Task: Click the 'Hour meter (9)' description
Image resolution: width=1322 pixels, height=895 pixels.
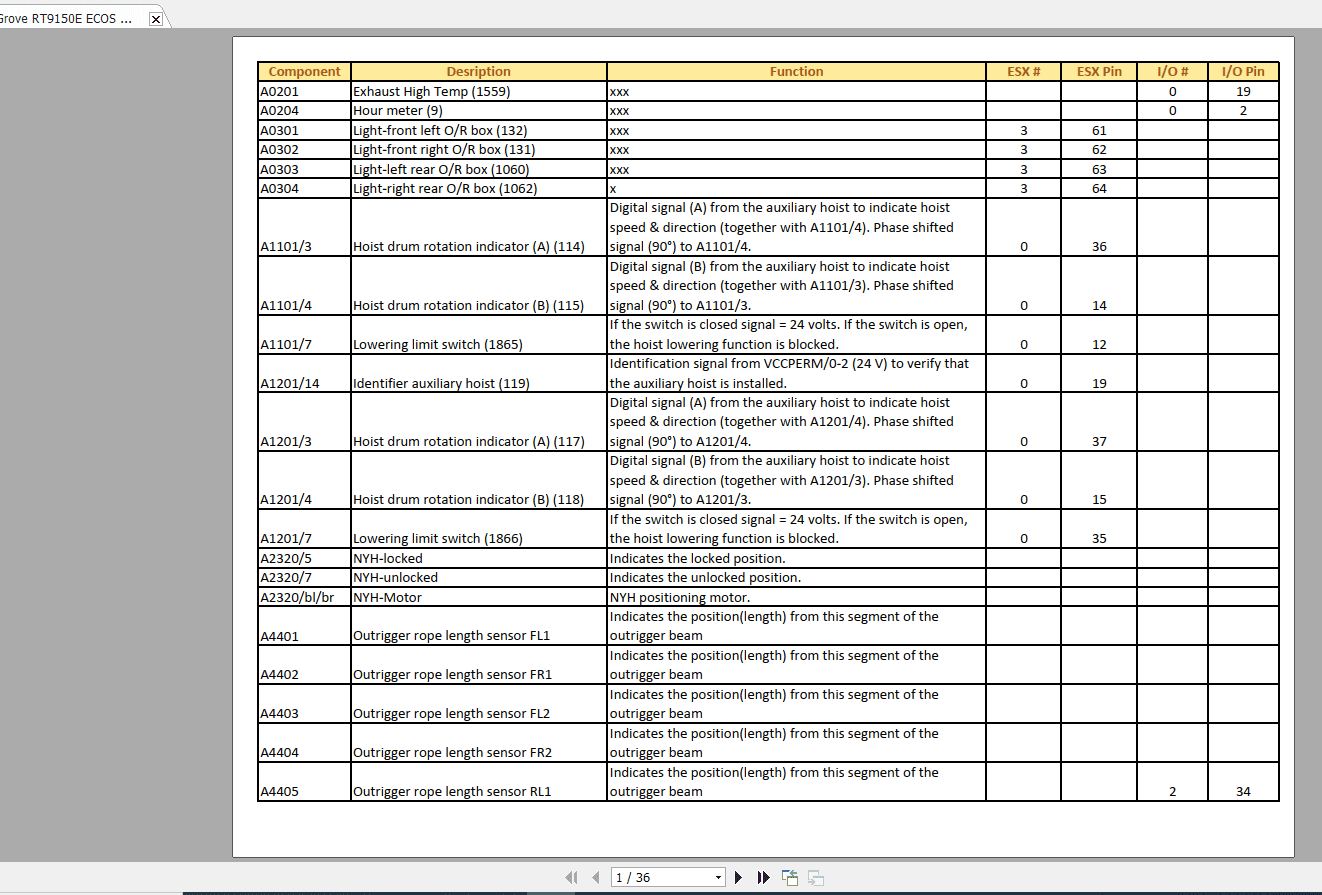Action: [x=398, y=111]
